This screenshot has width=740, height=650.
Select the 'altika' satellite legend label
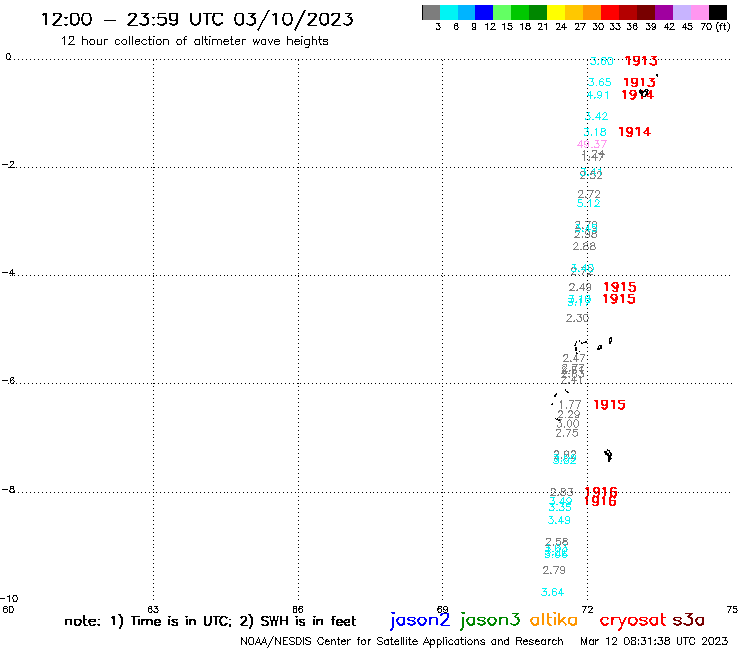point(554,620)
